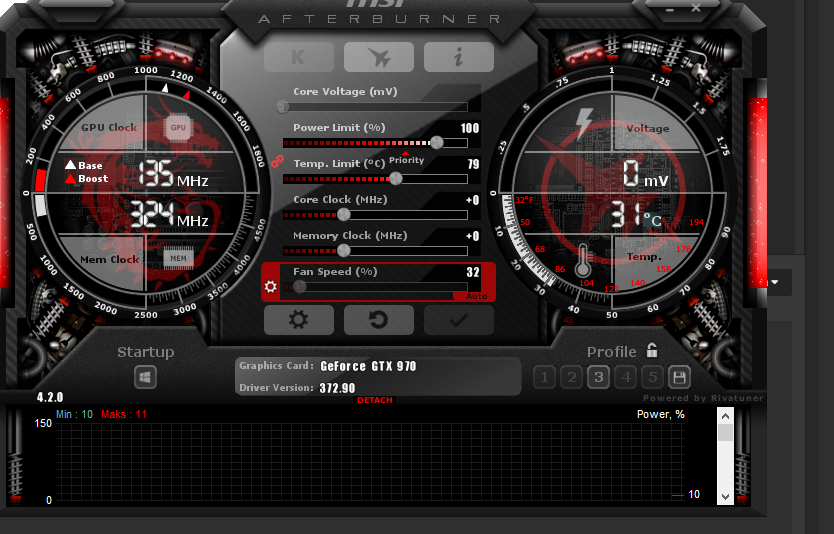Click the driver version 372.90 text

pos(337,388)
